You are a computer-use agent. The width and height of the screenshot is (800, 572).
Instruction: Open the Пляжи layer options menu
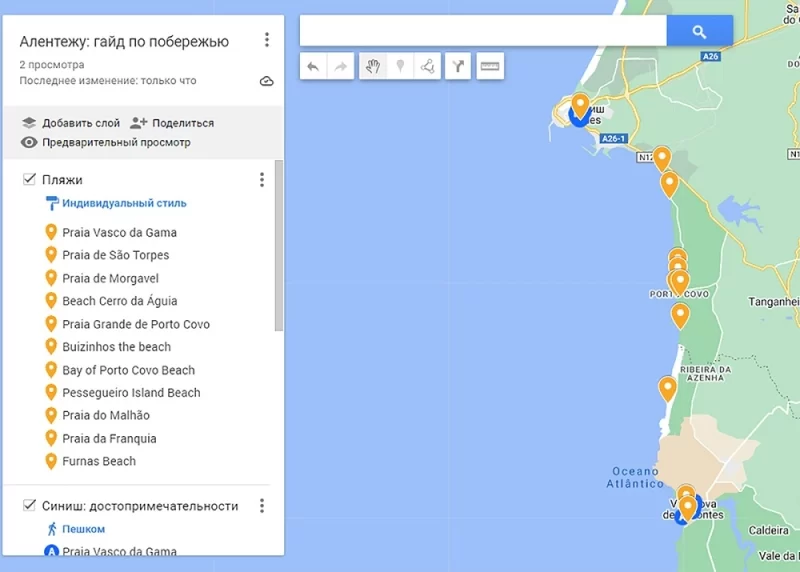tap(262, 180)
